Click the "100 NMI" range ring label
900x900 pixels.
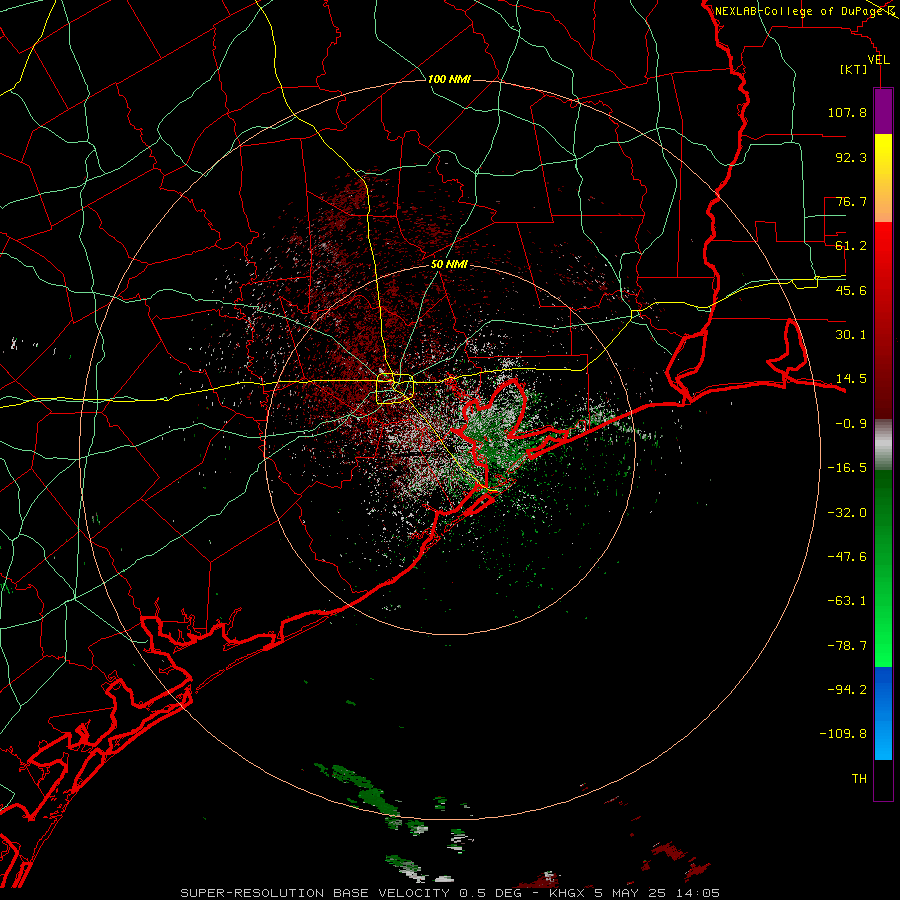coord(449,79)
